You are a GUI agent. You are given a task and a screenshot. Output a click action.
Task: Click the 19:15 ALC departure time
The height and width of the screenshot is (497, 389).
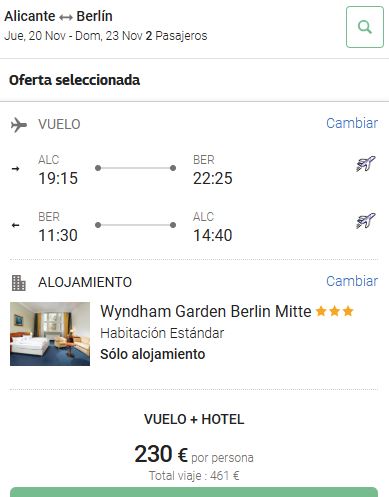[x=58, y=178]
